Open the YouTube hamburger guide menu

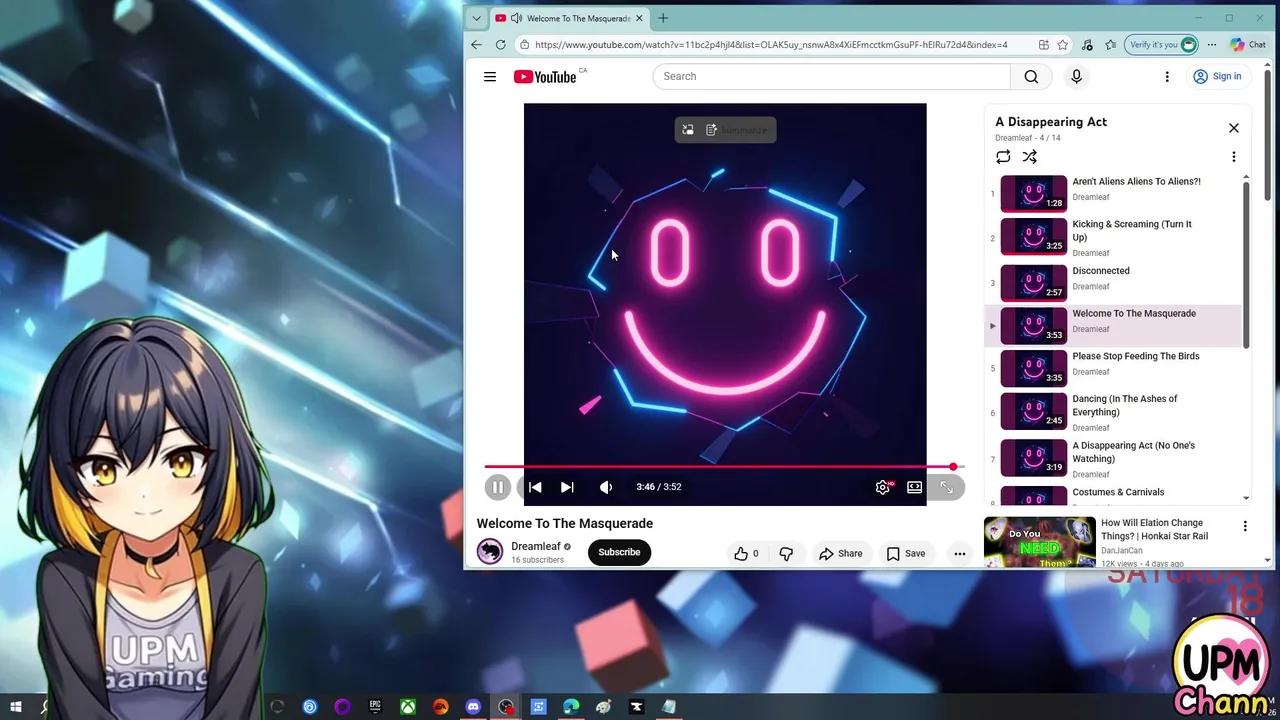coord(490,77)
